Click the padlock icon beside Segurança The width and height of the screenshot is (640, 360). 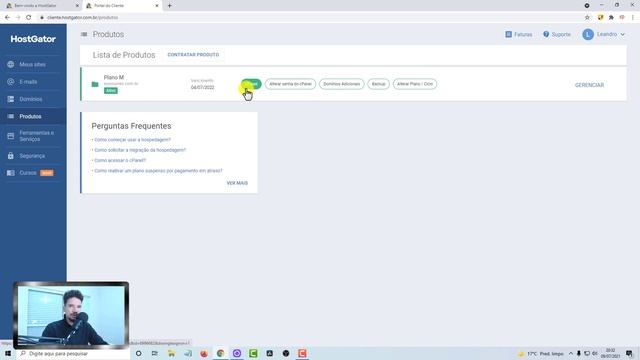[11, 156]
